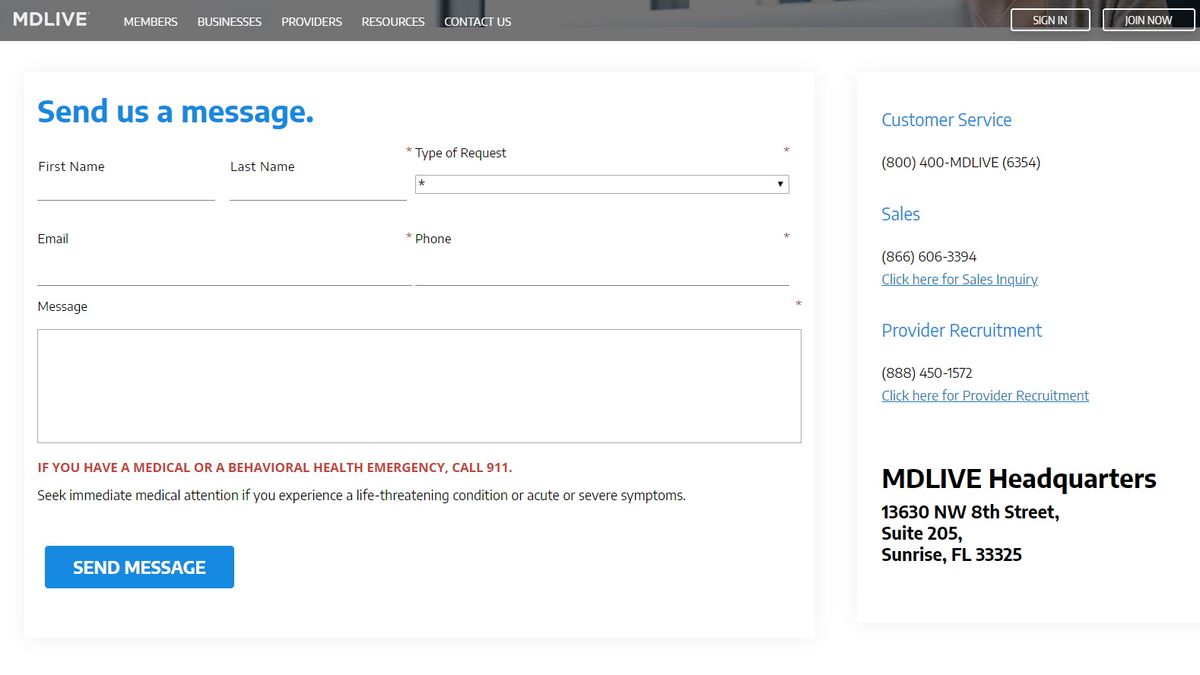Select the 'Send us a message.' heading

pos(175,112)
